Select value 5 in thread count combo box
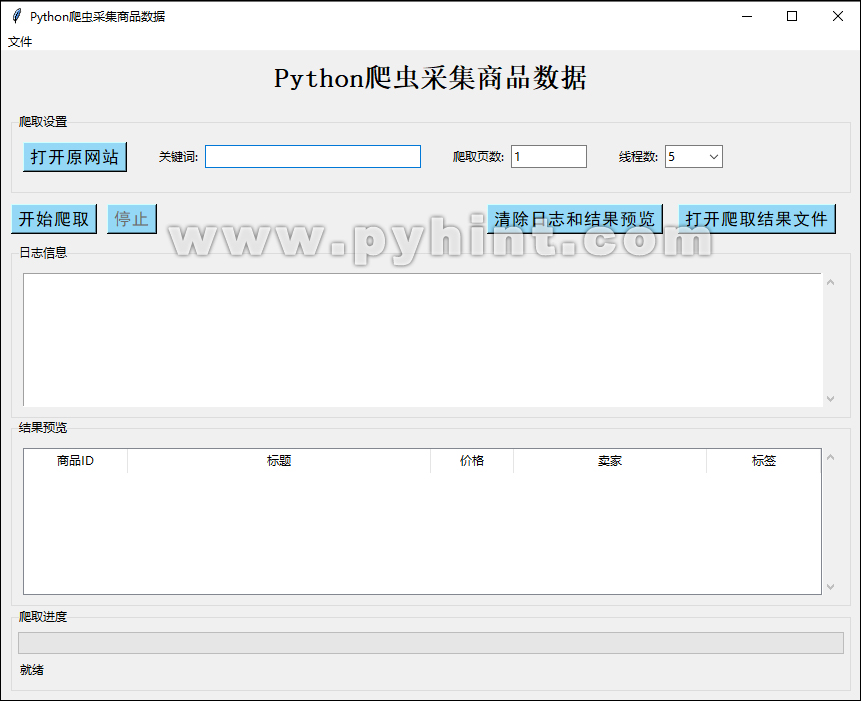 click(685, 156)
